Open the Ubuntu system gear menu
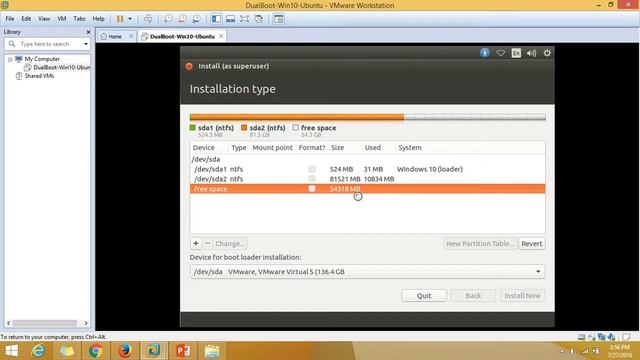The image size is (640, 360). tap(547, 53)
